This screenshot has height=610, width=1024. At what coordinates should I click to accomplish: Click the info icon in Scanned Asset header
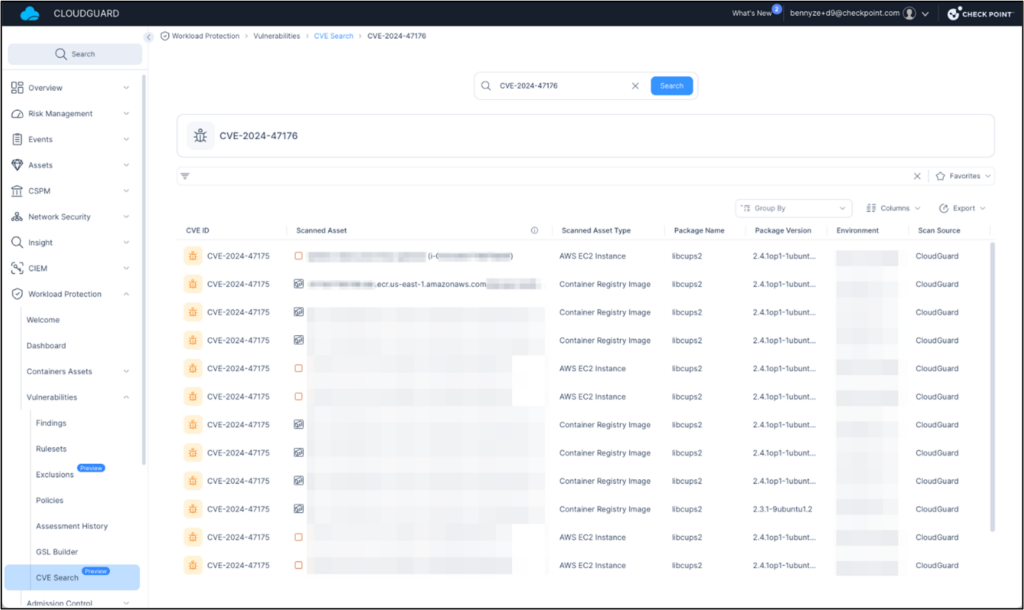(x=534, y=231)
